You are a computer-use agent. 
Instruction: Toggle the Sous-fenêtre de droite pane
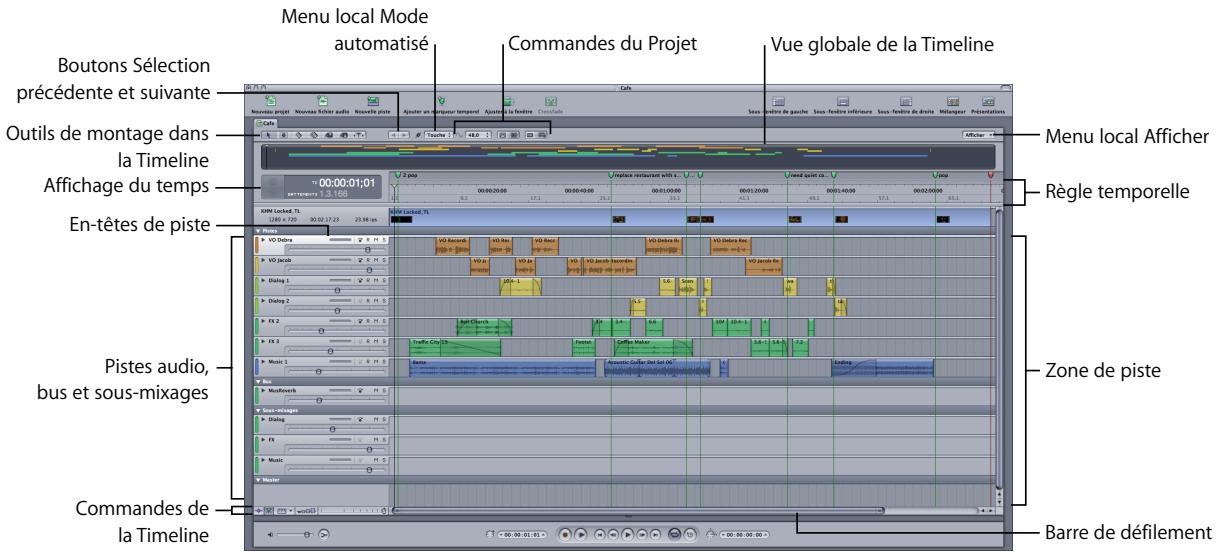click(x=907, y=101)
